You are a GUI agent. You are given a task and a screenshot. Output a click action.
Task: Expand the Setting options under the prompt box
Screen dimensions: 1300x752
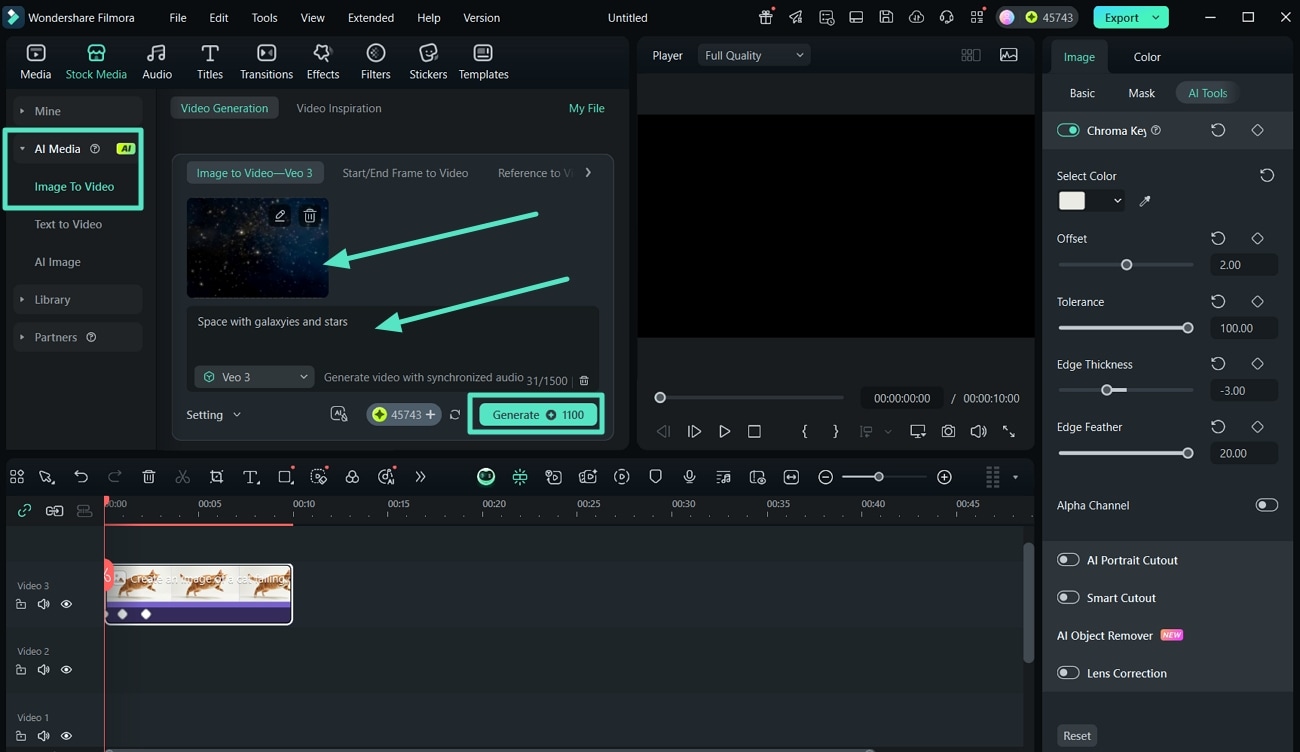[213, 414]
